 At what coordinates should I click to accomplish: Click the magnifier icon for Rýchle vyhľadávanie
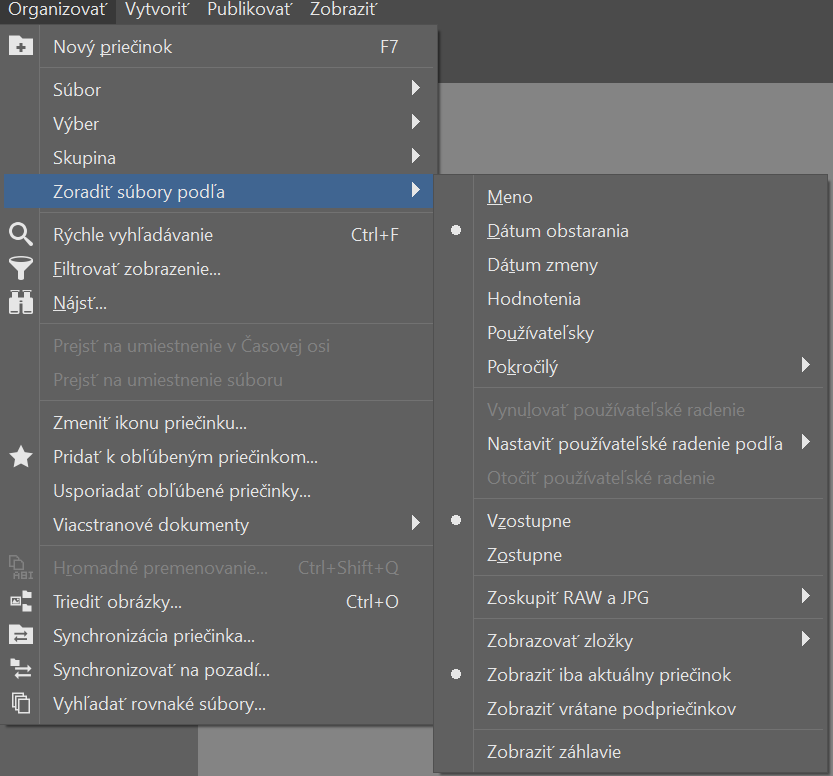tap(21, 234)
